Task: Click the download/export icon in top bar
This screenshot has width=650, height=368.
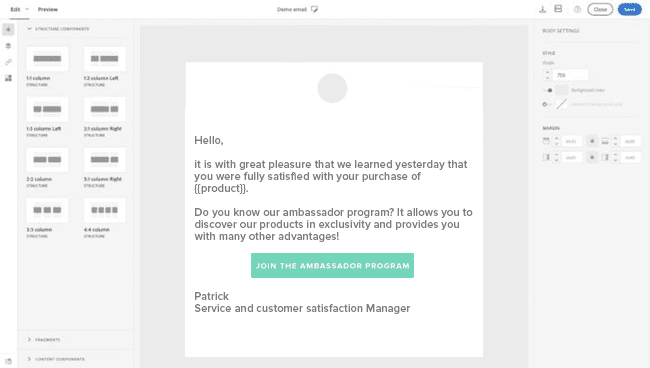Action: click(x=542, y=9)
